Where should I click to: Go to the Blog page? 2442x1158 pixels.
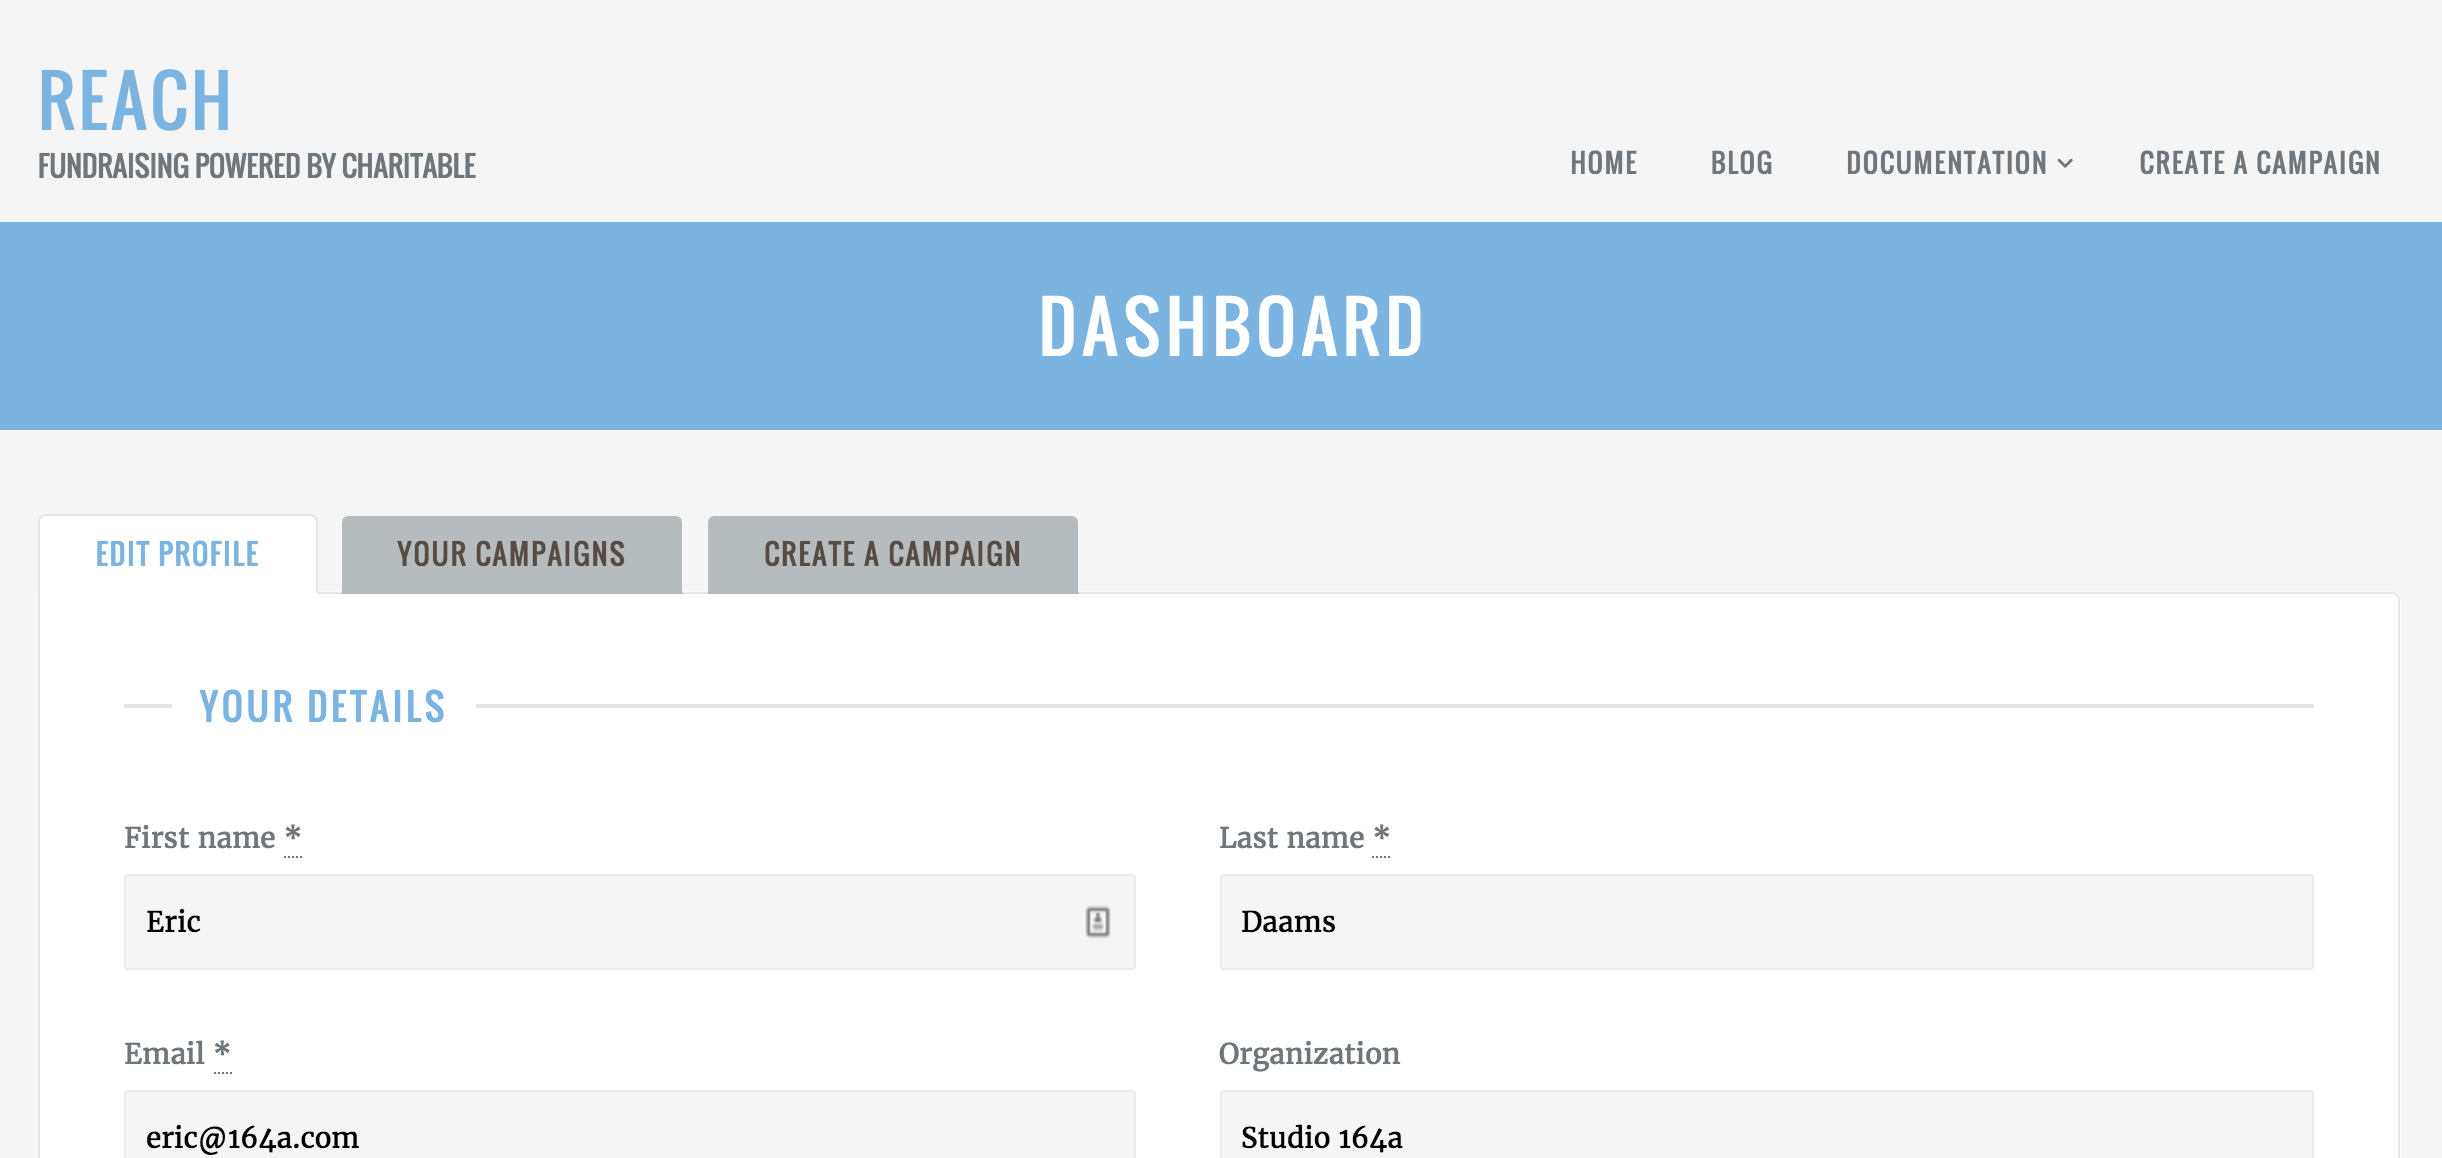1741,163
